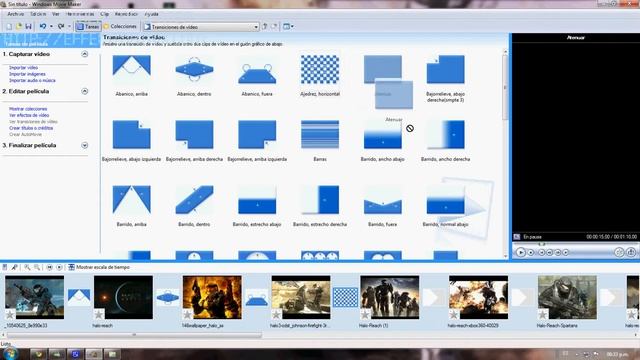Screen dimensions: 640x360
Task: Select the Barrido, dentro transition
Action: 194,206
